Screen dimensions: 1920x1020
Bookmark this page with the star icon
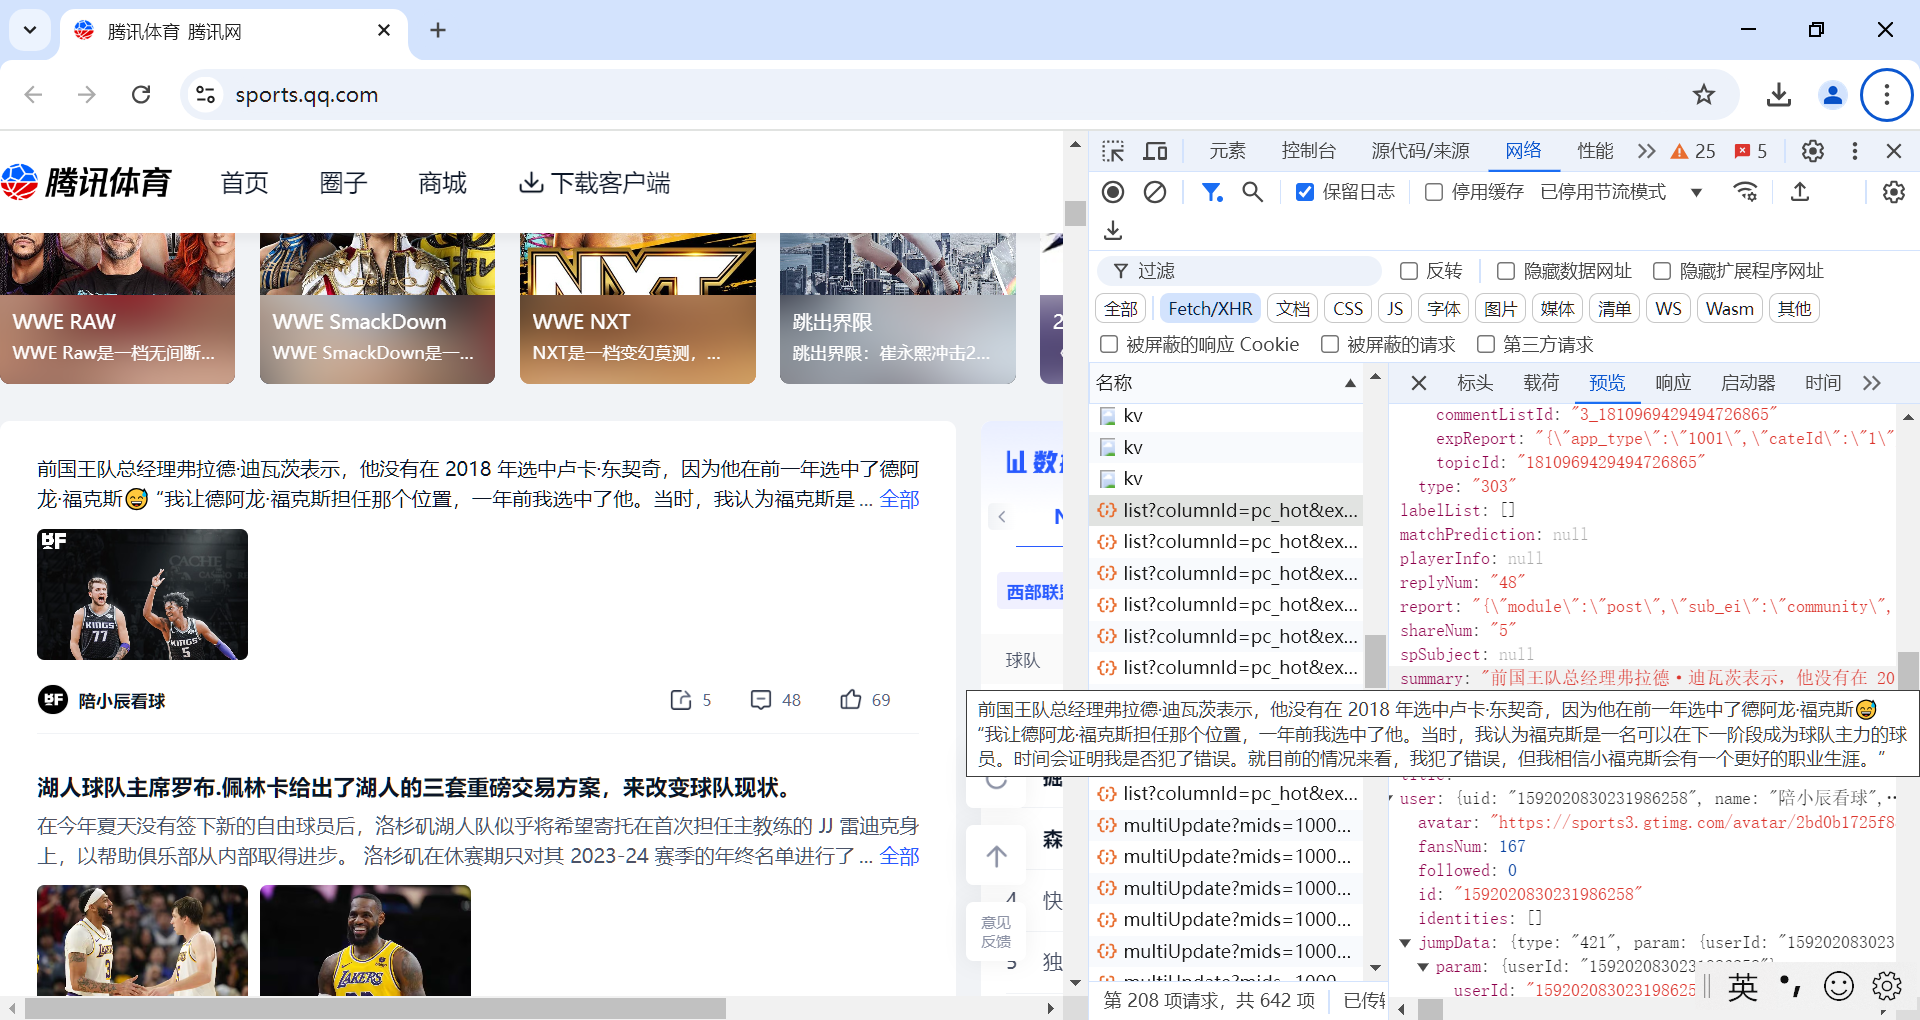[x=1704, y=95]
